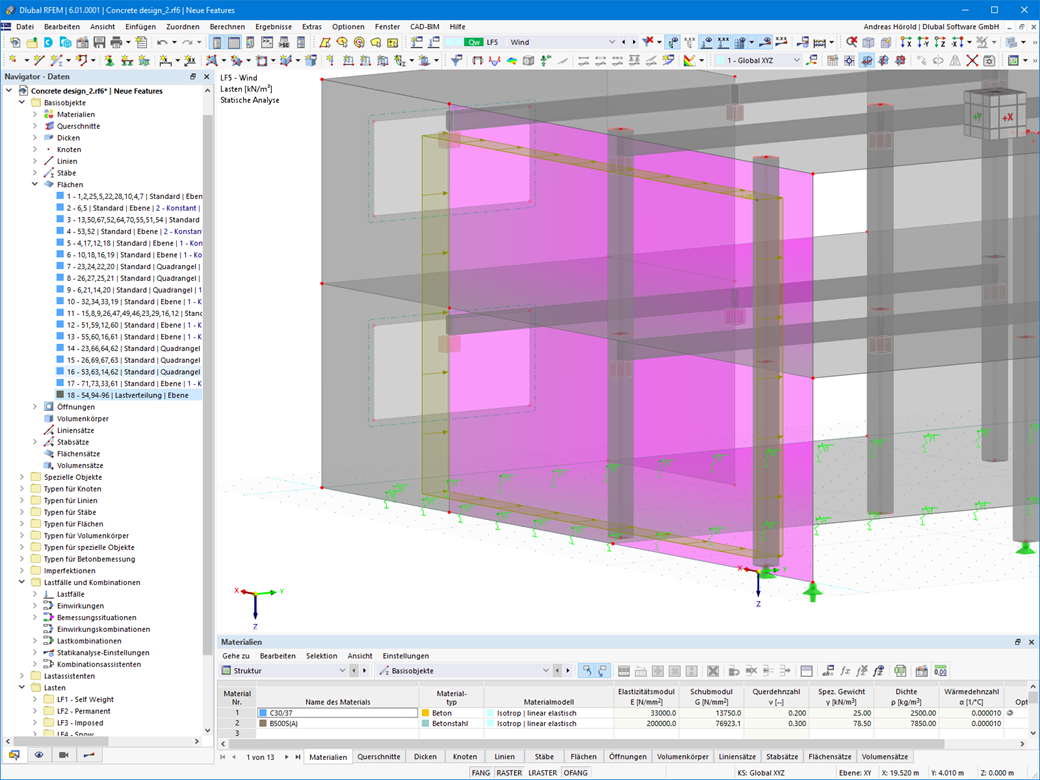The image size is (1040, 780).
Task: Toggle FANG snap in status bar
Action: click(481, 773)
